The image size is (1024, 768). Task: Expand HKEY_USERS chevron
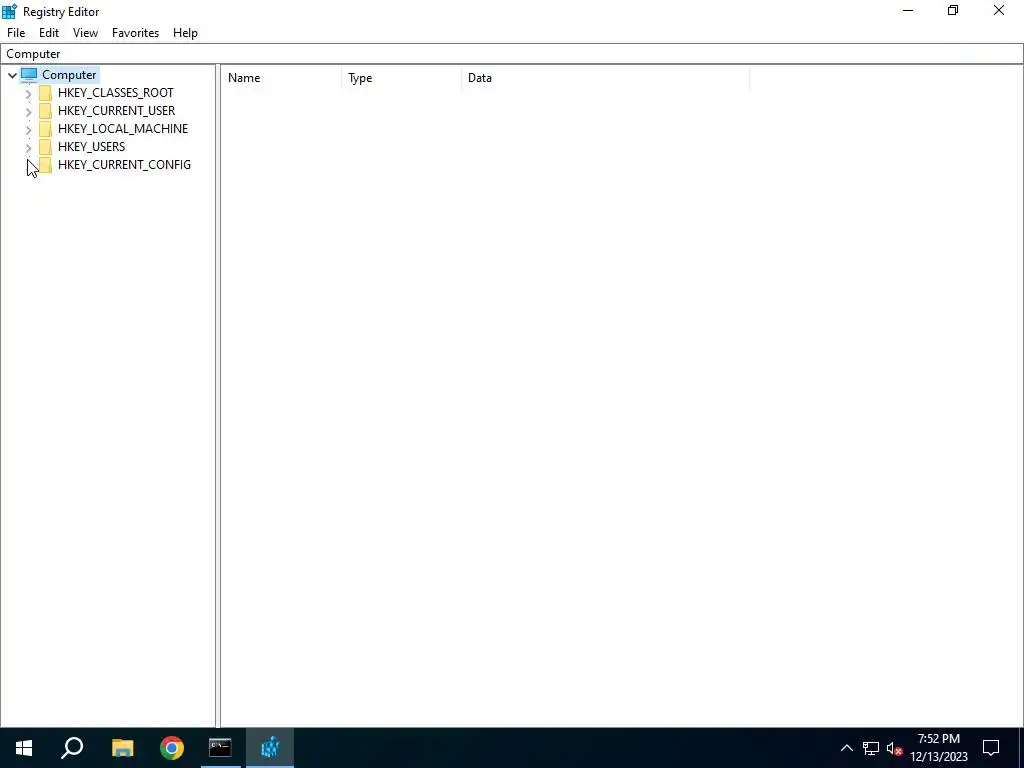point(28,147)
